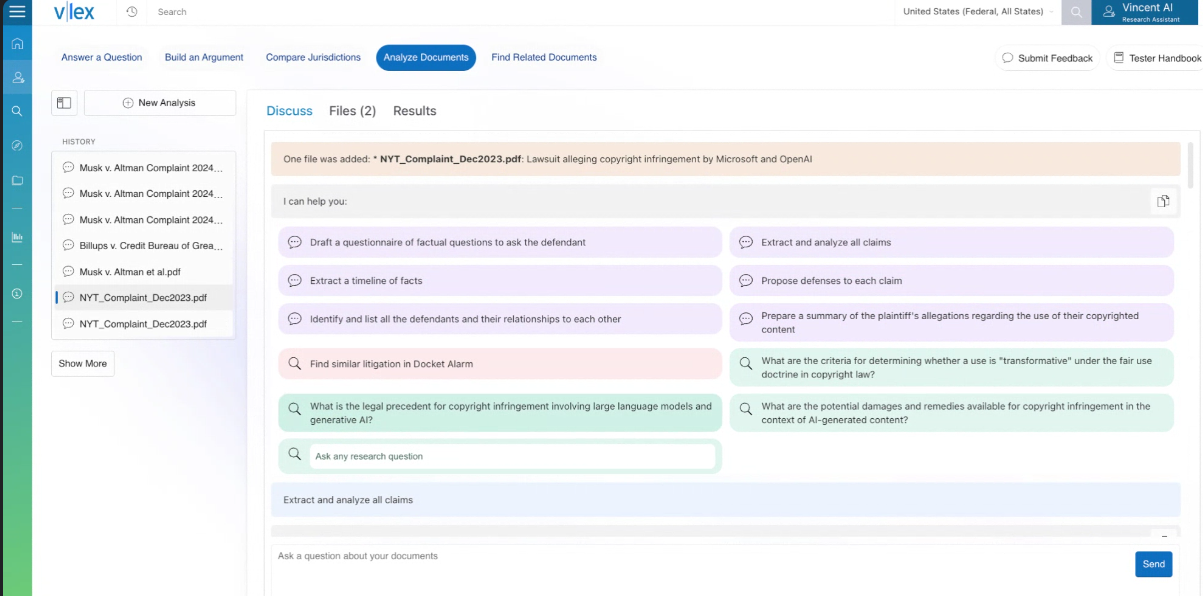The image size is (1203, 596).
Task: Select the Analyze Documents tab
Action: (x=426, y=58)
